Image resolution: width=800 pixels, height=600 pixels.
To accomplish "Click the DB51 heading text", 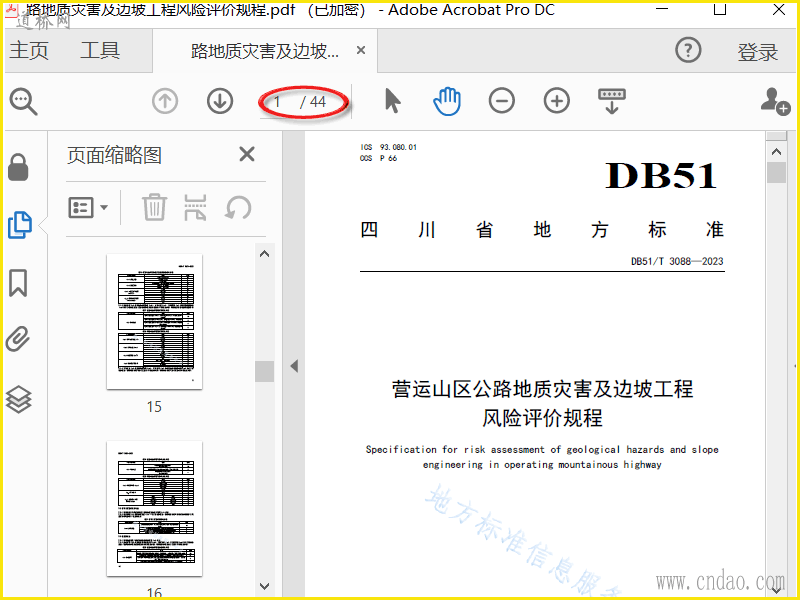I will tap(661, 176).
